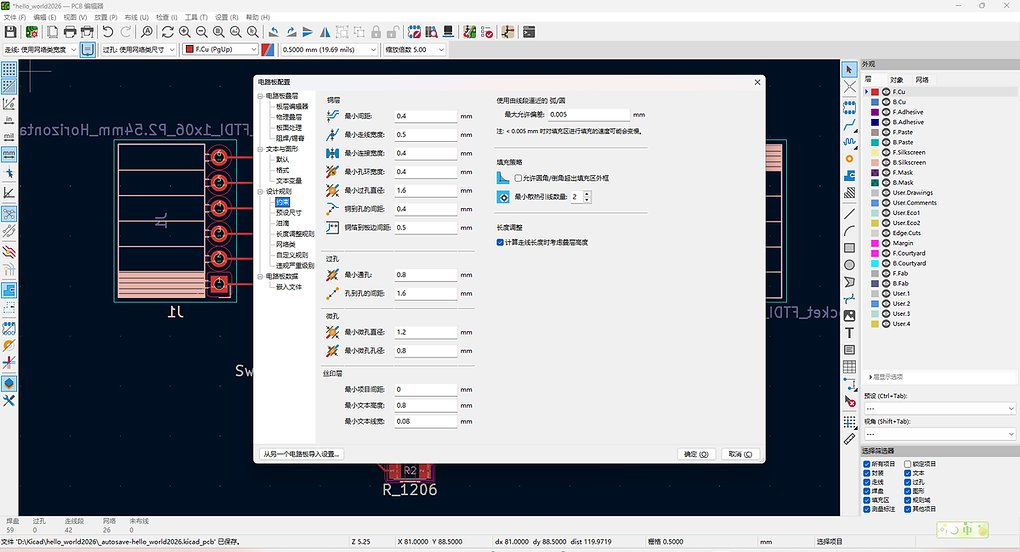Screen dimensions: 1020x552
Task: Run the Design Rules Checker icon
Action: (487, 32)
